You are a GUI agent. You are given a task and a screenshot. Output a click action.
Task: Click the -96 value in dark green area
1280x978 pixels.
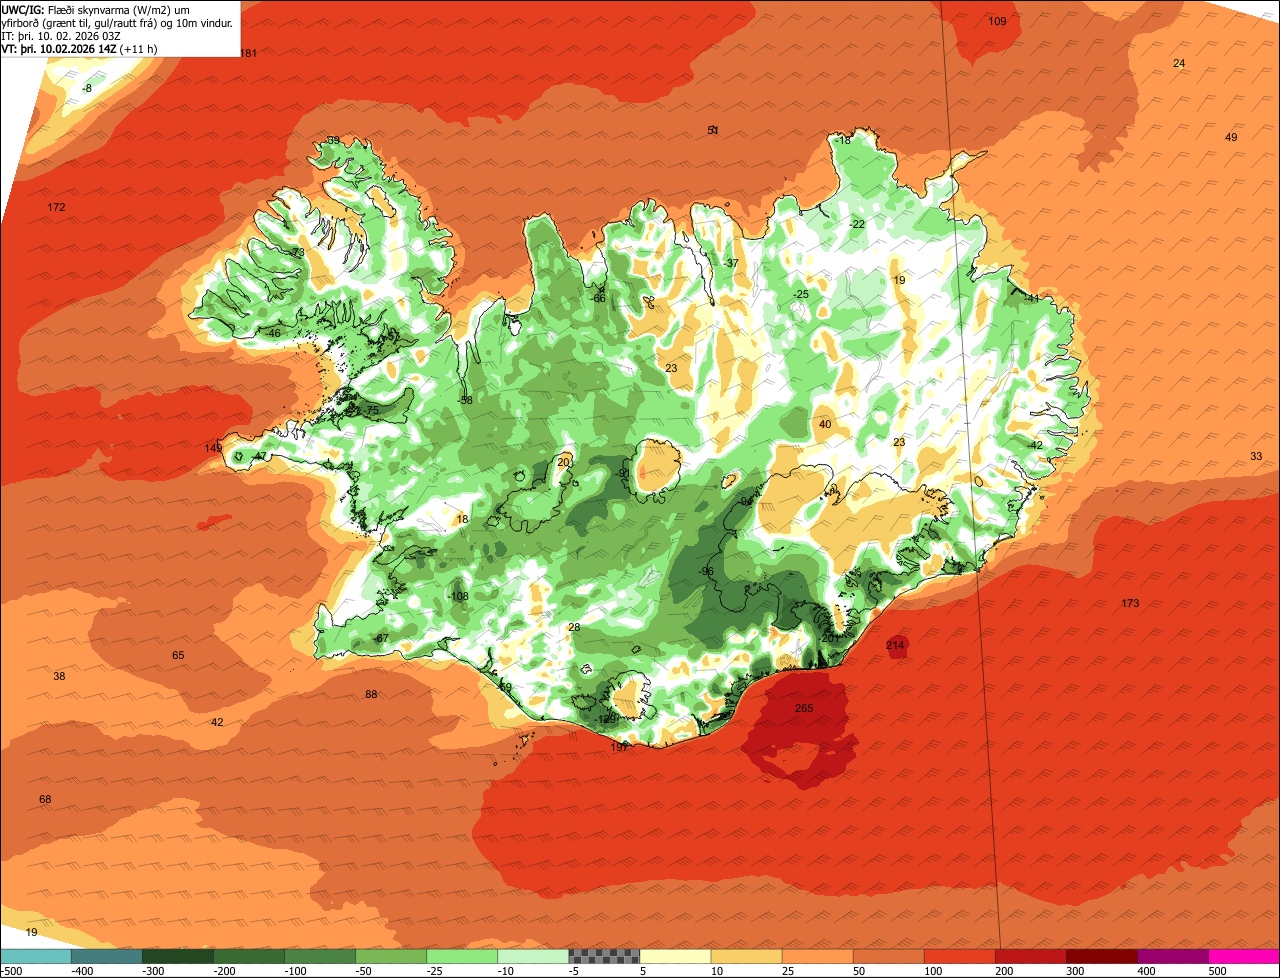click(x=706, y=571)
